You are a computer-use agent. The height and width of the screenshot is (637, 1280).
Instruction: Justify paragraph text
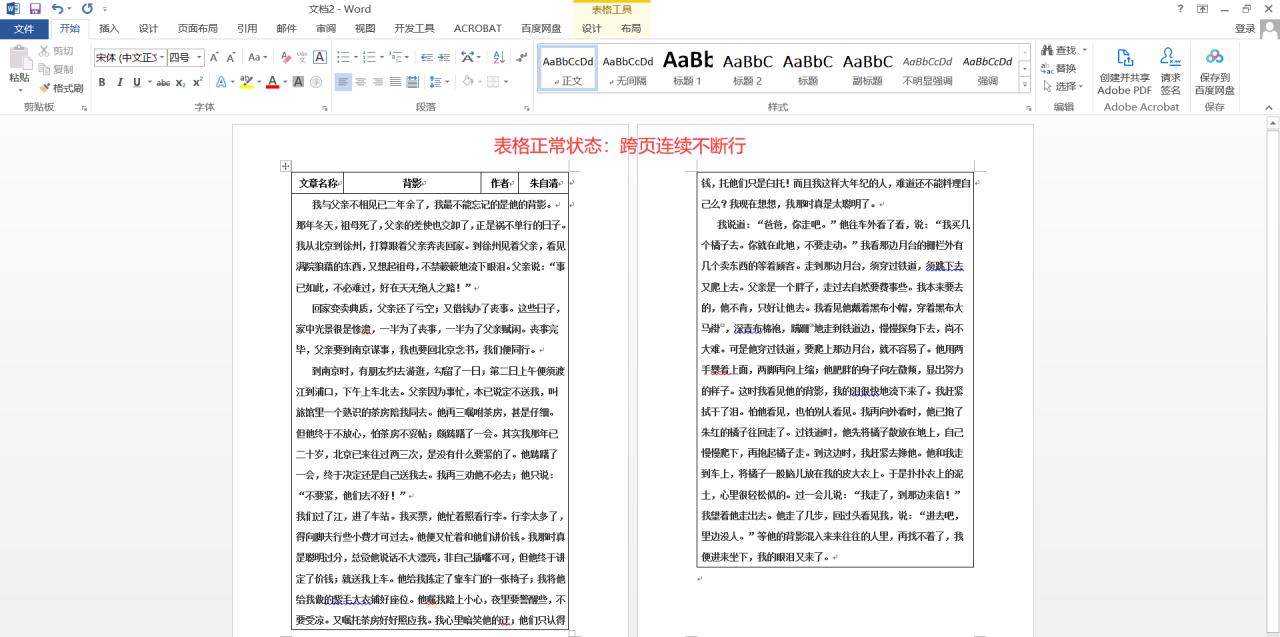(395, 82)
